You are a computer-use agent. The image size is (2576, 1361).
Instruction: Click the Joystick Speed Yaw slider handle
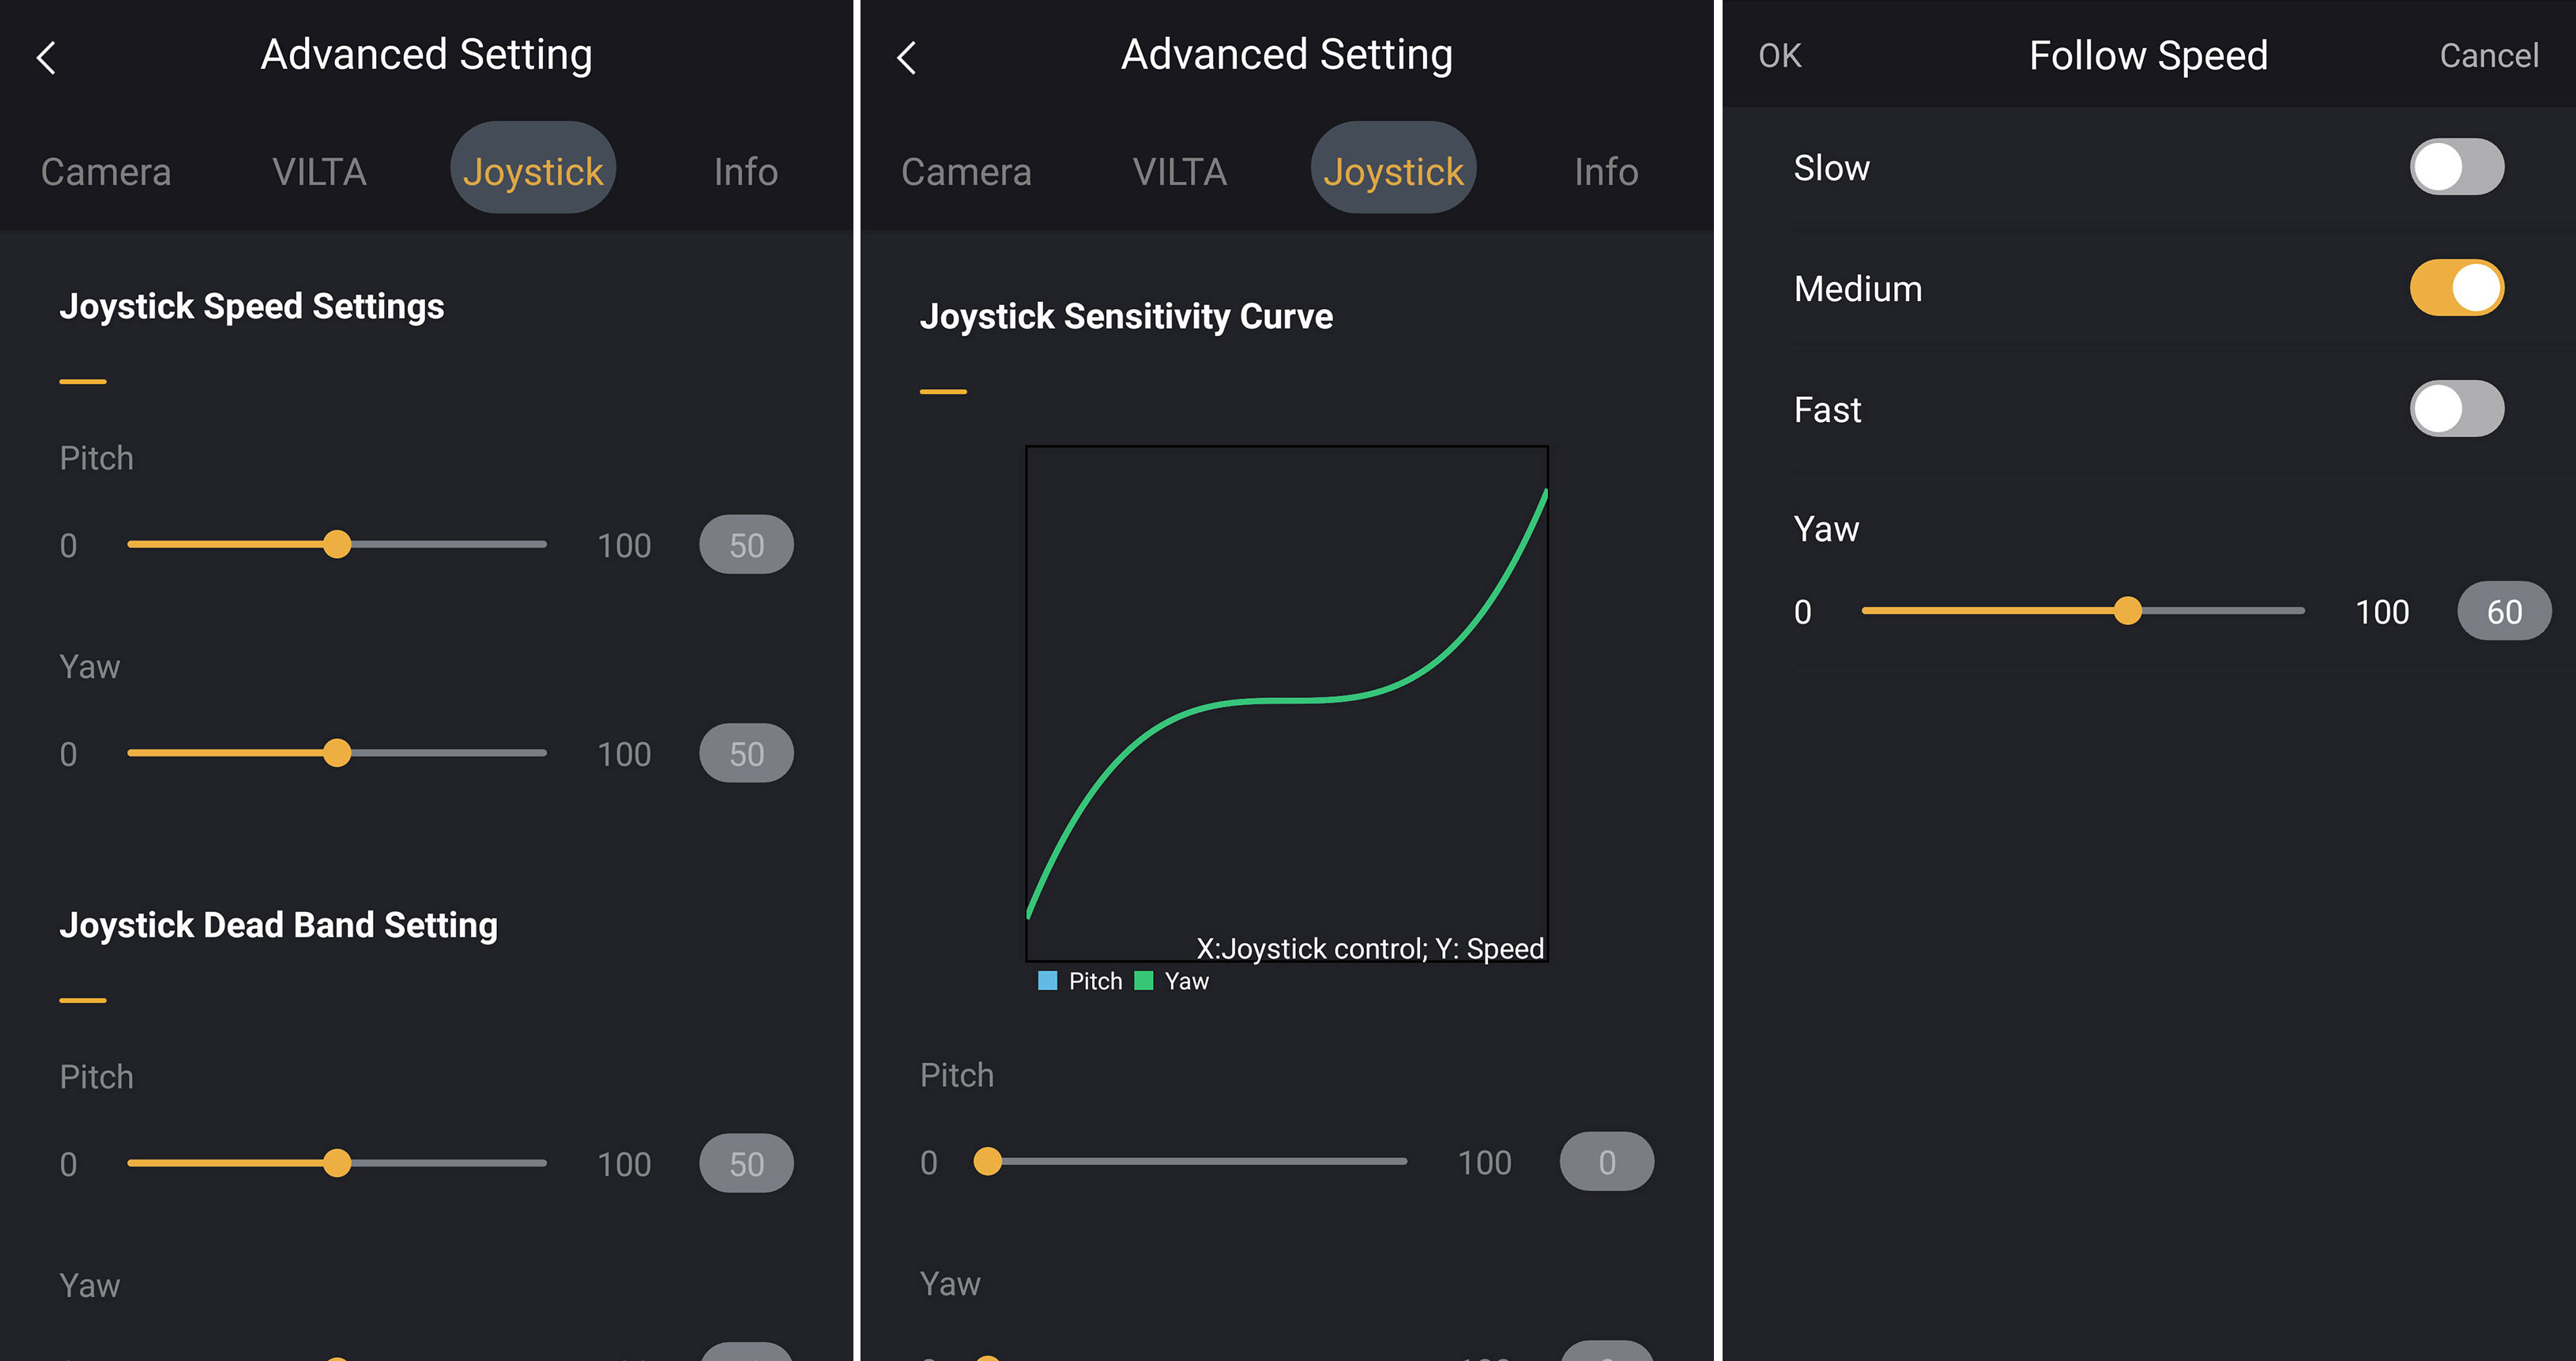[x=337, y=753]
